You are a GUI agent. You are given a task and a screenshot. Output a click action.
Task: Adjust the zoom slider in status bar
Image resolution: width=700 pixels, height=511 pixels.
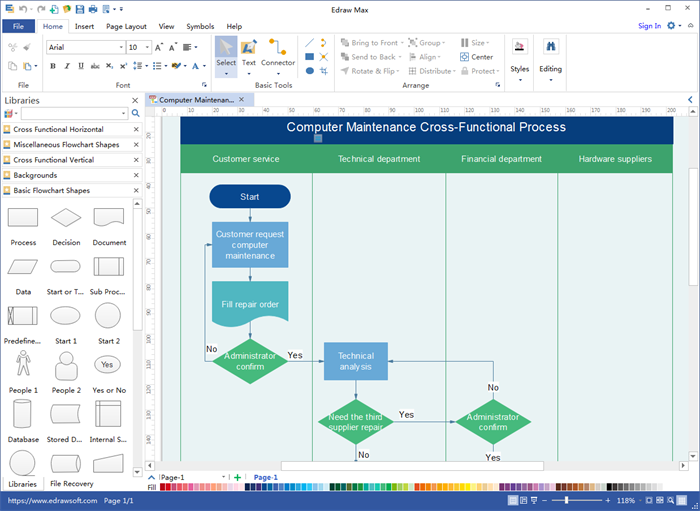click(x=568, y=500)
